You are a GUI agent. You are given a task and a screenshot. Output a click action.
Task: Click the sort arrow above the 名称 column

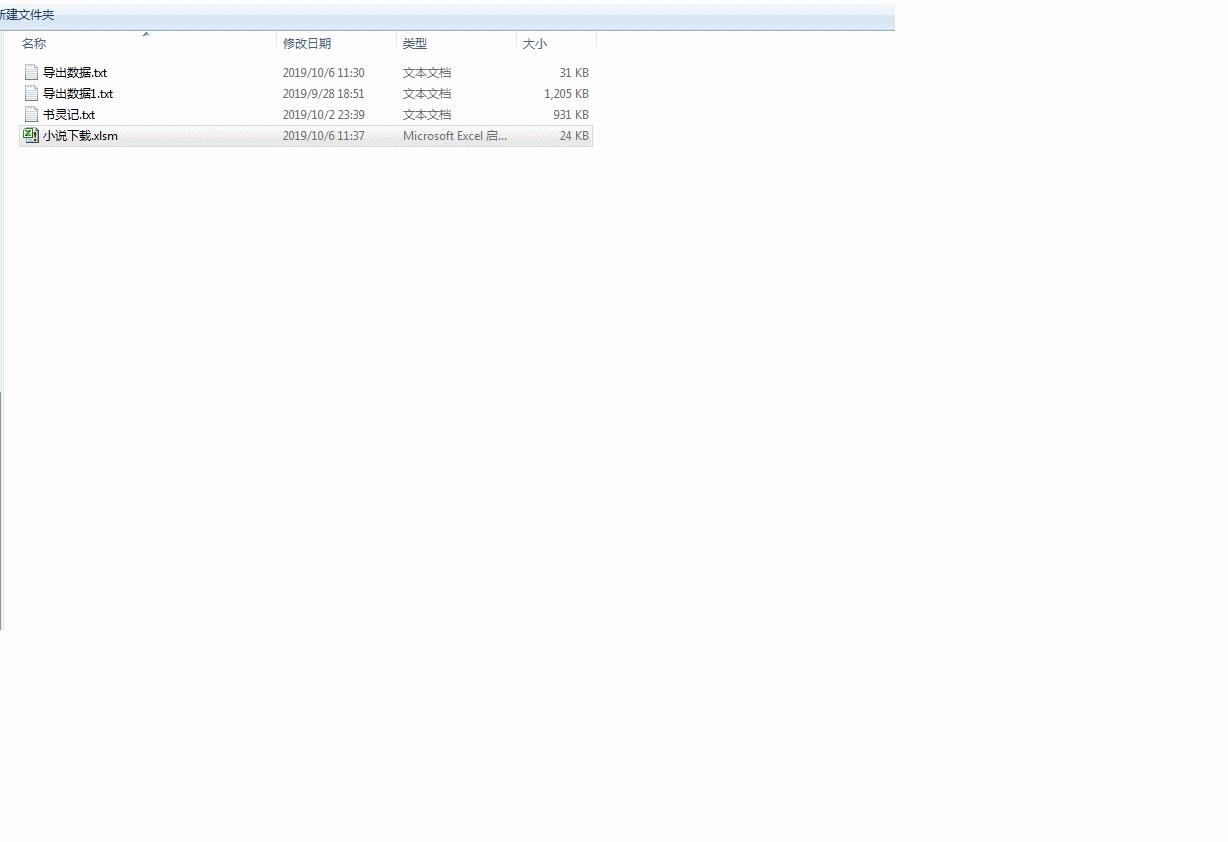pyautogui.click(x=146, y=34)
